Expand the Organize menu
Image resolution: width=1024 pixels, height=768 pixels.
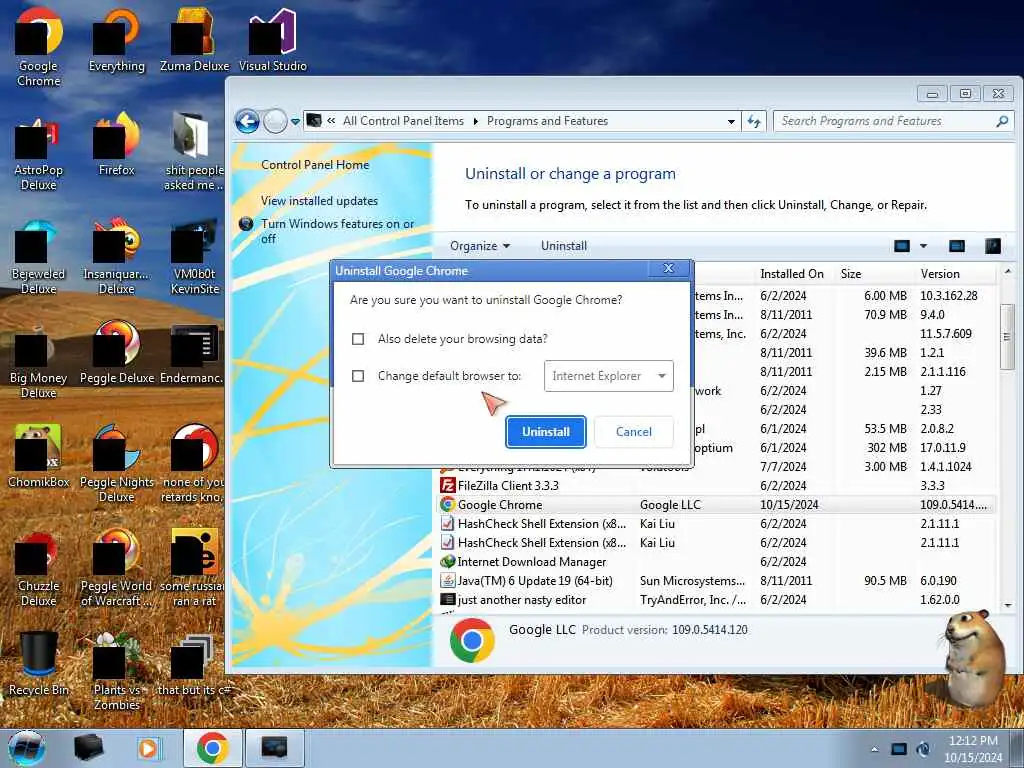480,246
